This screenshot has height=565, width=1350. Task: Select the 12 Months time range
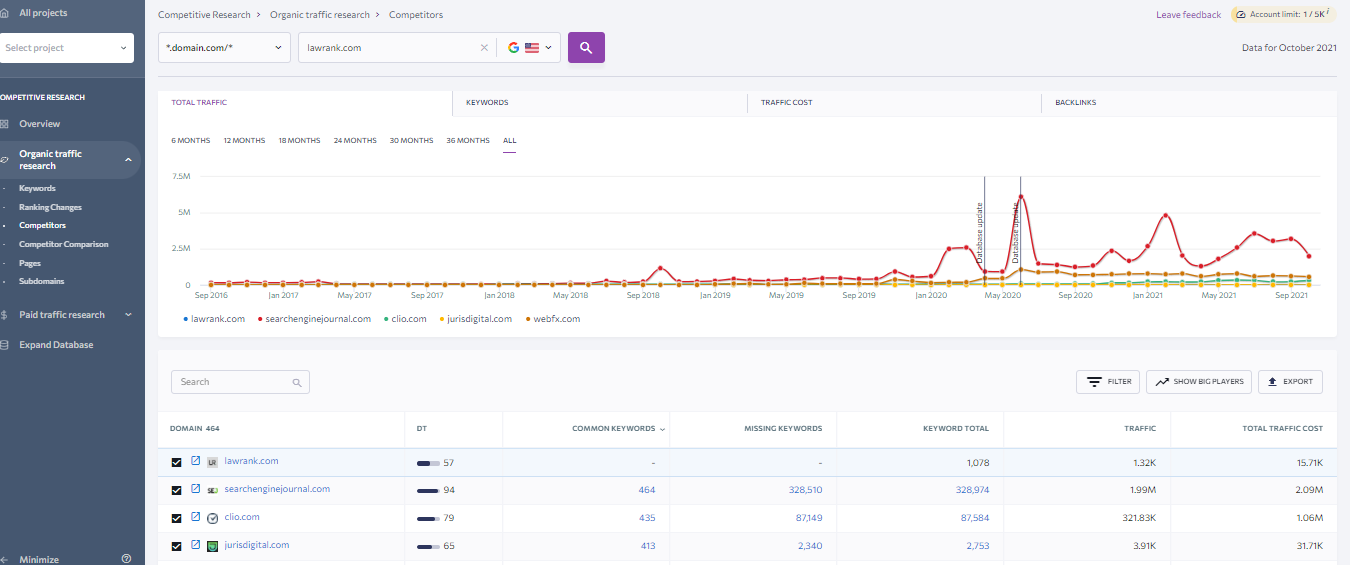(x=244, y=141)
